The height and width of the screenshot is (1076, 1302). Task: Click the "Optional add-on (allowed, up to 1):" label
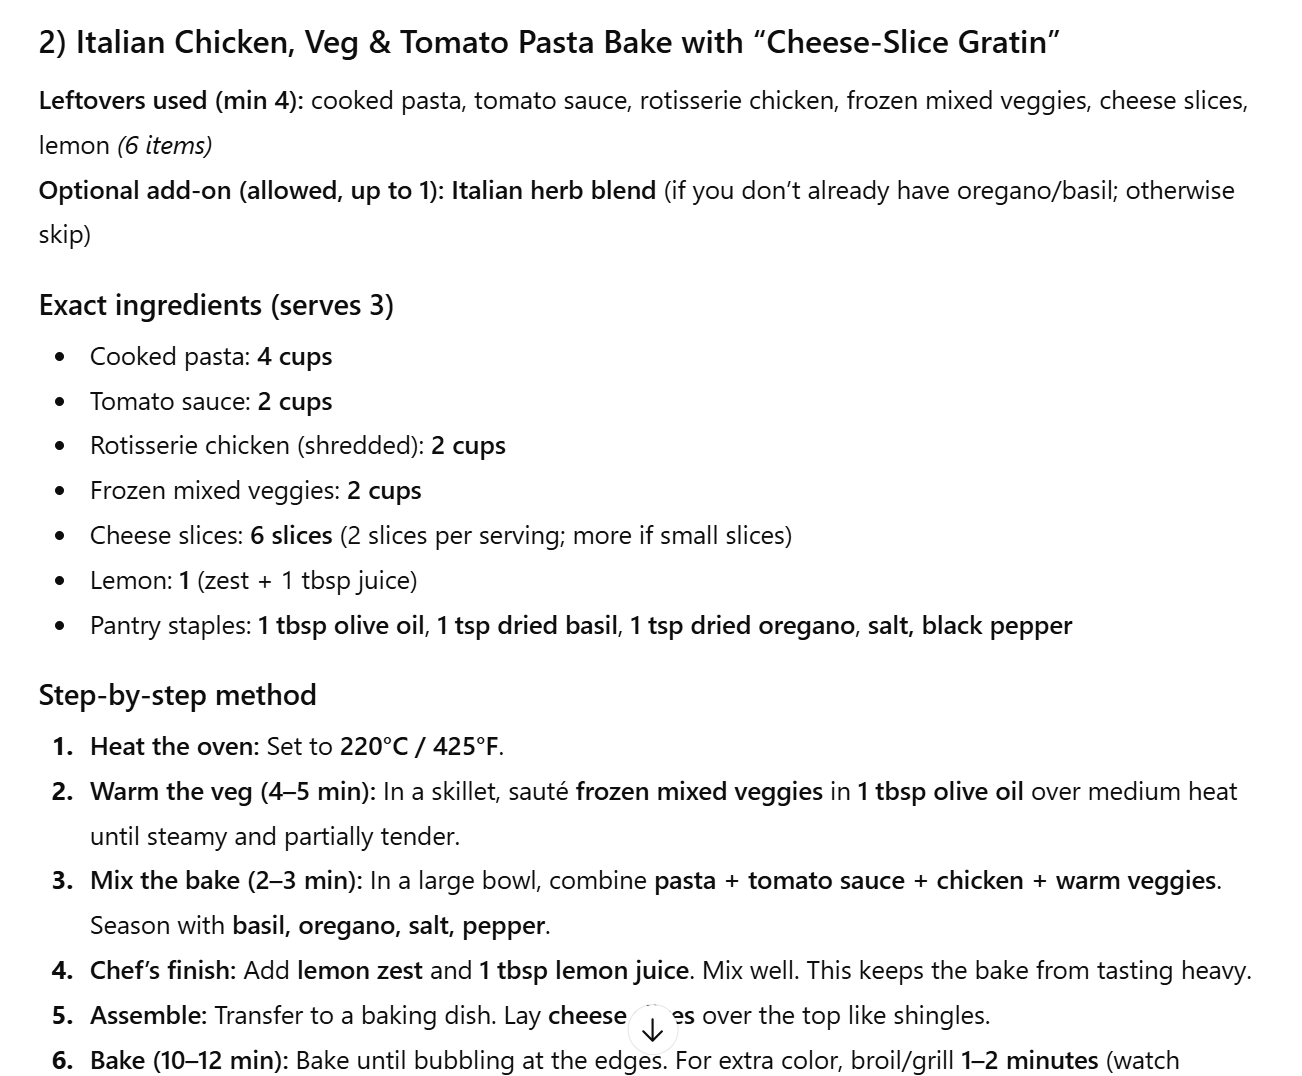(241, 190)
